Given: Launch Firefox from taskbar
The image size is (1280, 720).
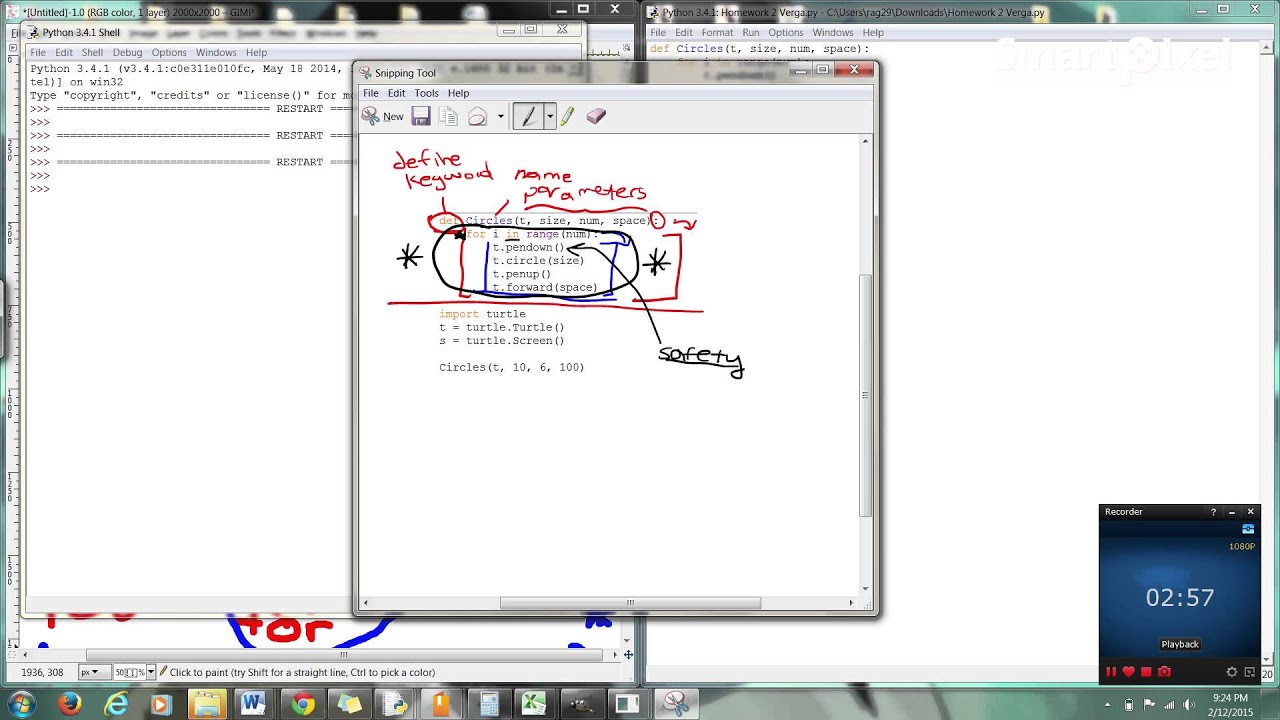Looking at the screenshot, I should pyautogui.click(x=69, y=704).
